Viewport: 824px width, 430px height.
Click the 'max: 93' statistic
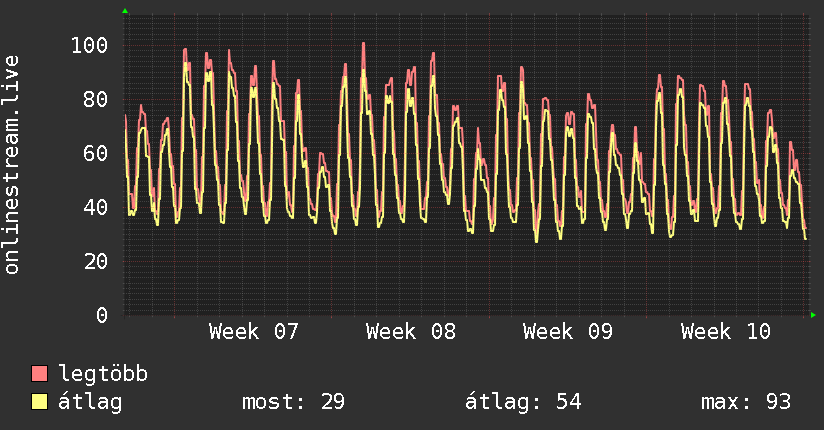tap(746, 402)
